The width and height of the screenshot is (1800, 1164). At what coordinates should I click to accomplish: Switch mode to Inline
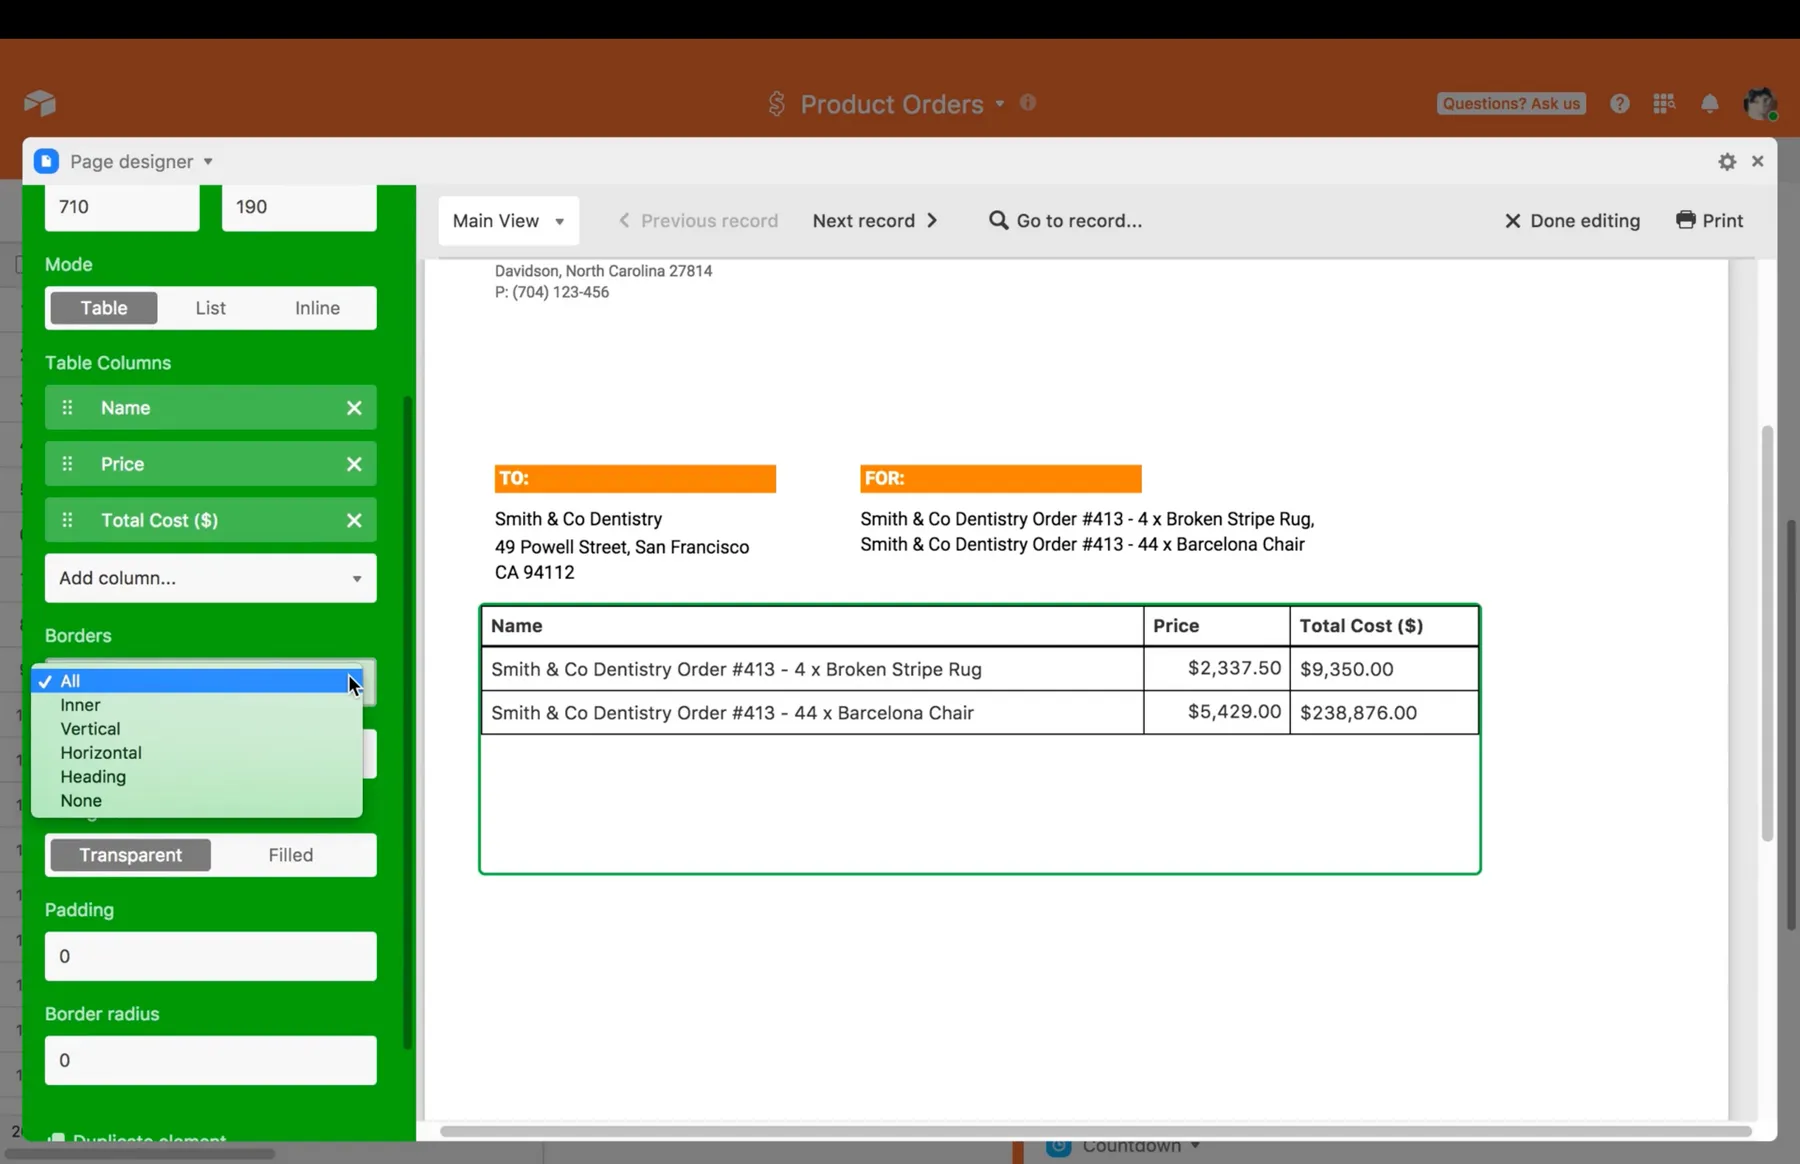coord(317,308)
